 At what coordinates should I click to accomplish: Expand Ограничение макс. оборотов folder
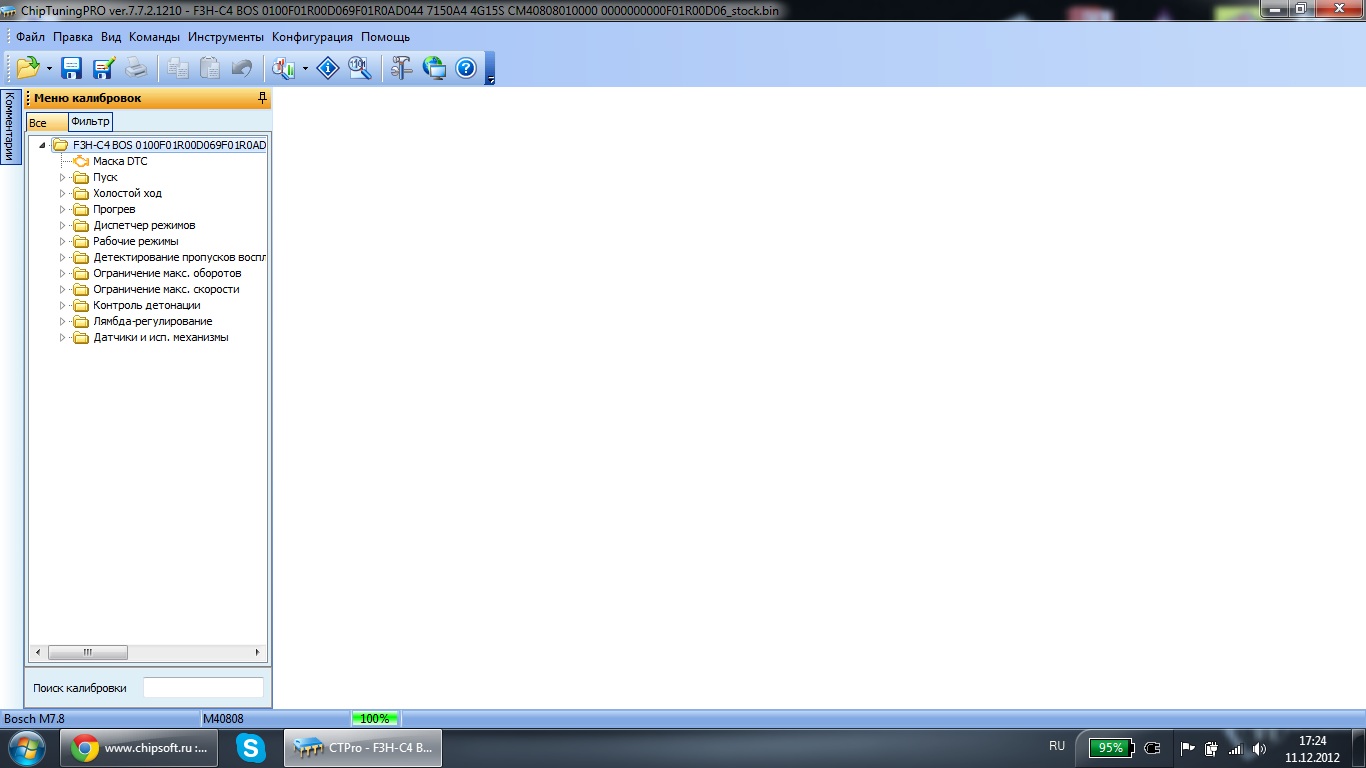(x=62, y=273)
